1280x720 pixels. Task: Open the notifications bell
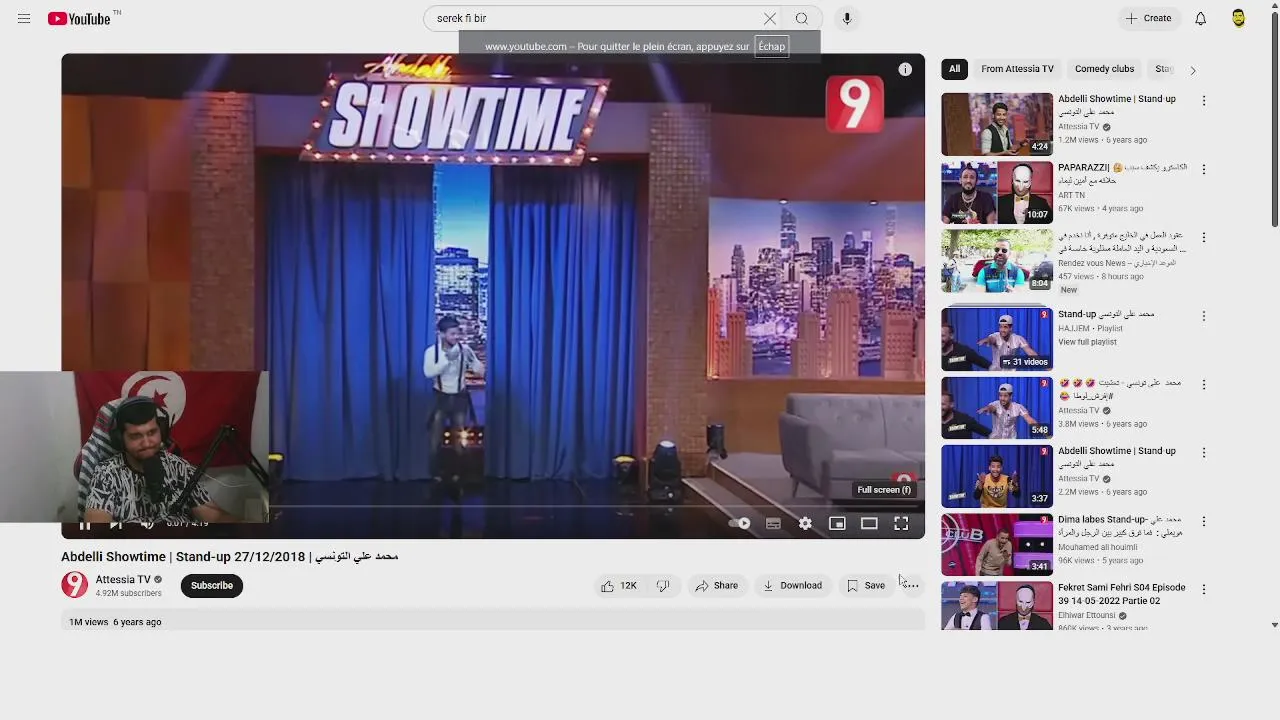point(1201,19)
